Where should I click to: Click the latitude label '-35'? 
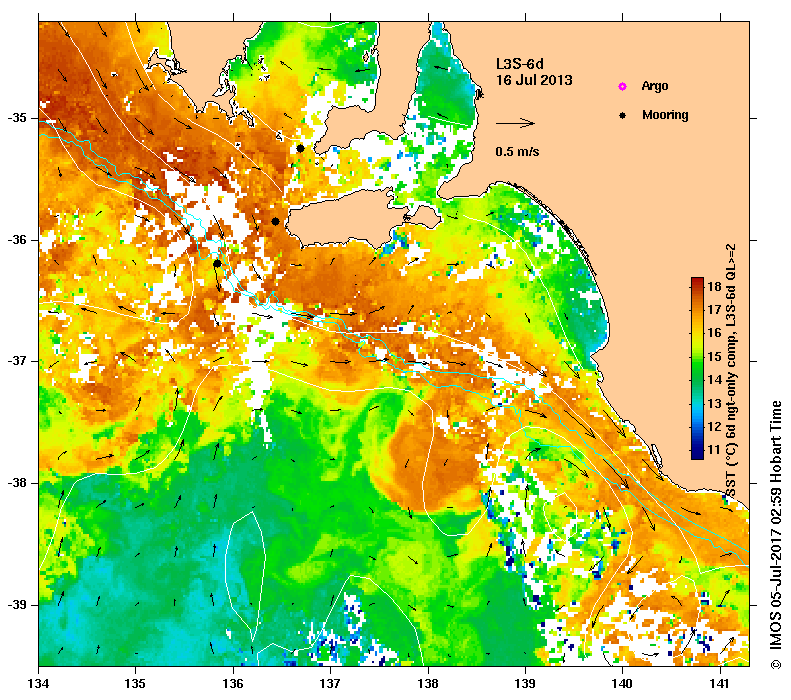tap(17, 118)
